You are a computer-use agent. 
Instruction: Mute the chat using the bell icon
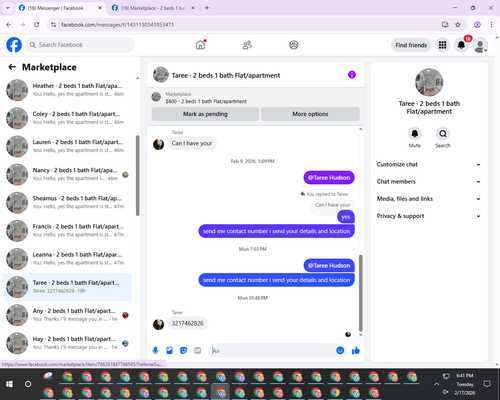tap(414, 134)
